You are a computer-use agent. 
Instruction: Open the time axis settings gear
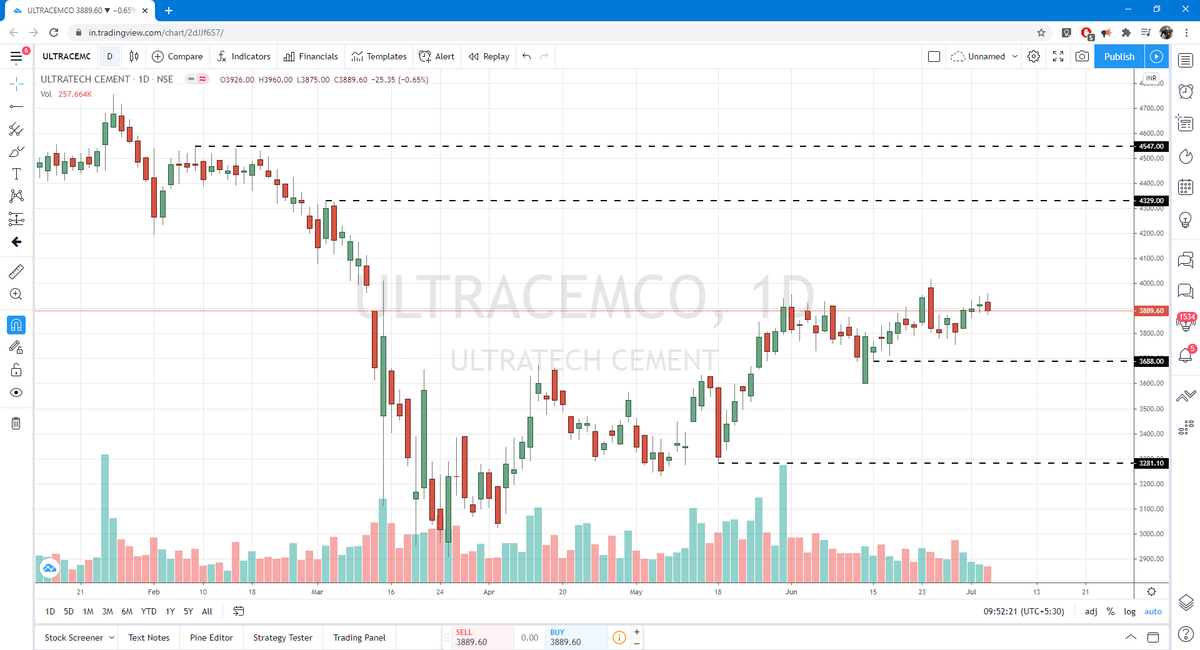pos(1151,591)
